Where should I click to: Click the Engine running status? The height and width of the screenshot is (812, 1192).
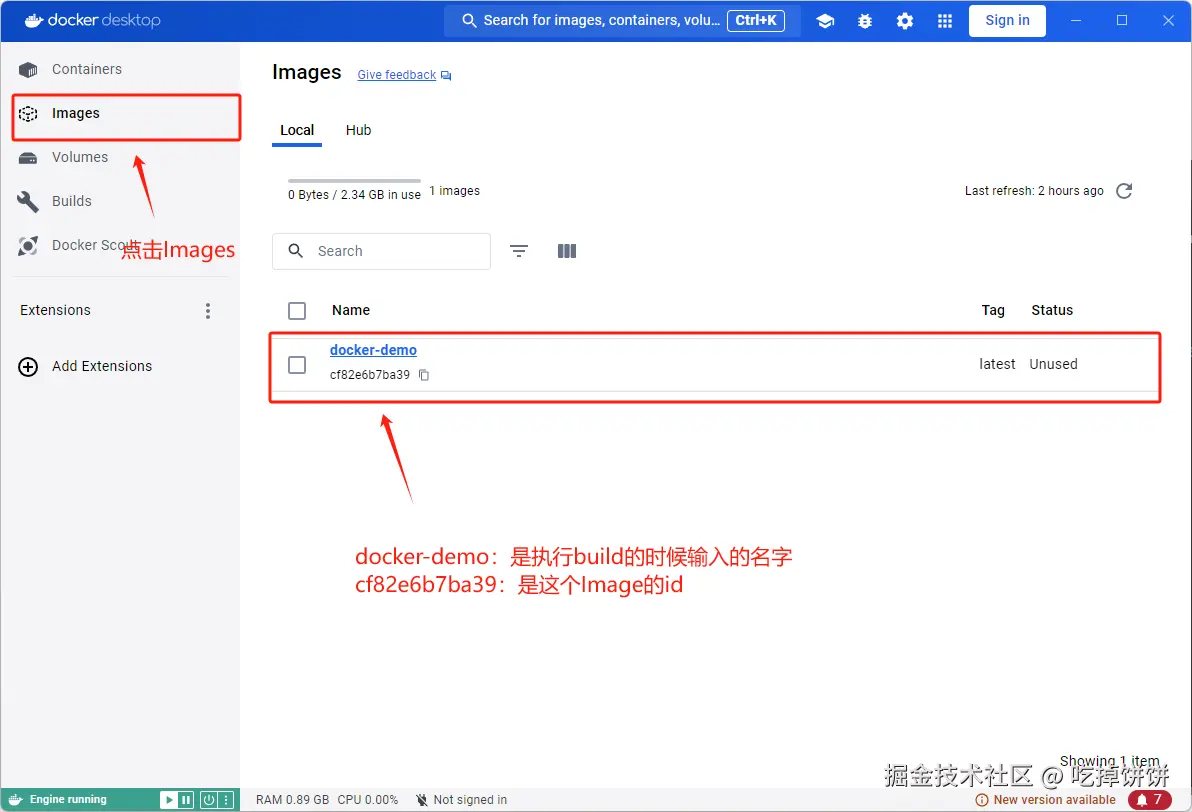(68, 800)
